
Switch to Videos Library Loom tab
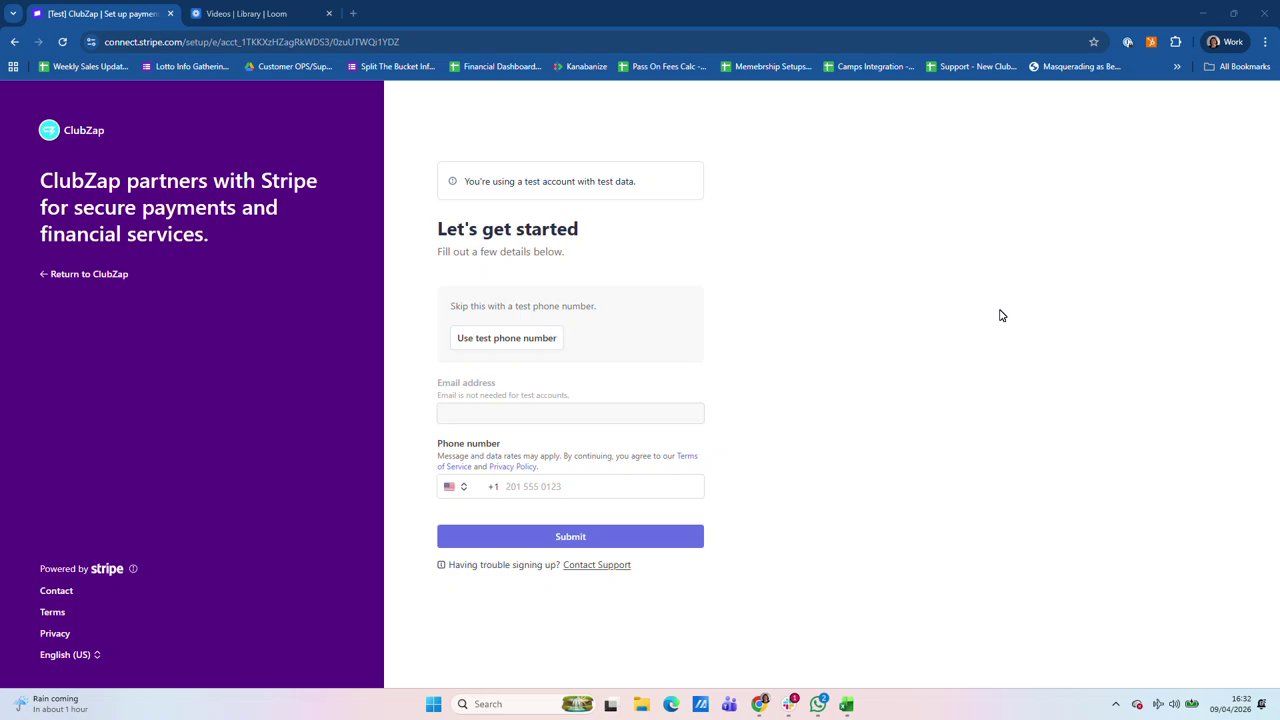coord(262,14)
